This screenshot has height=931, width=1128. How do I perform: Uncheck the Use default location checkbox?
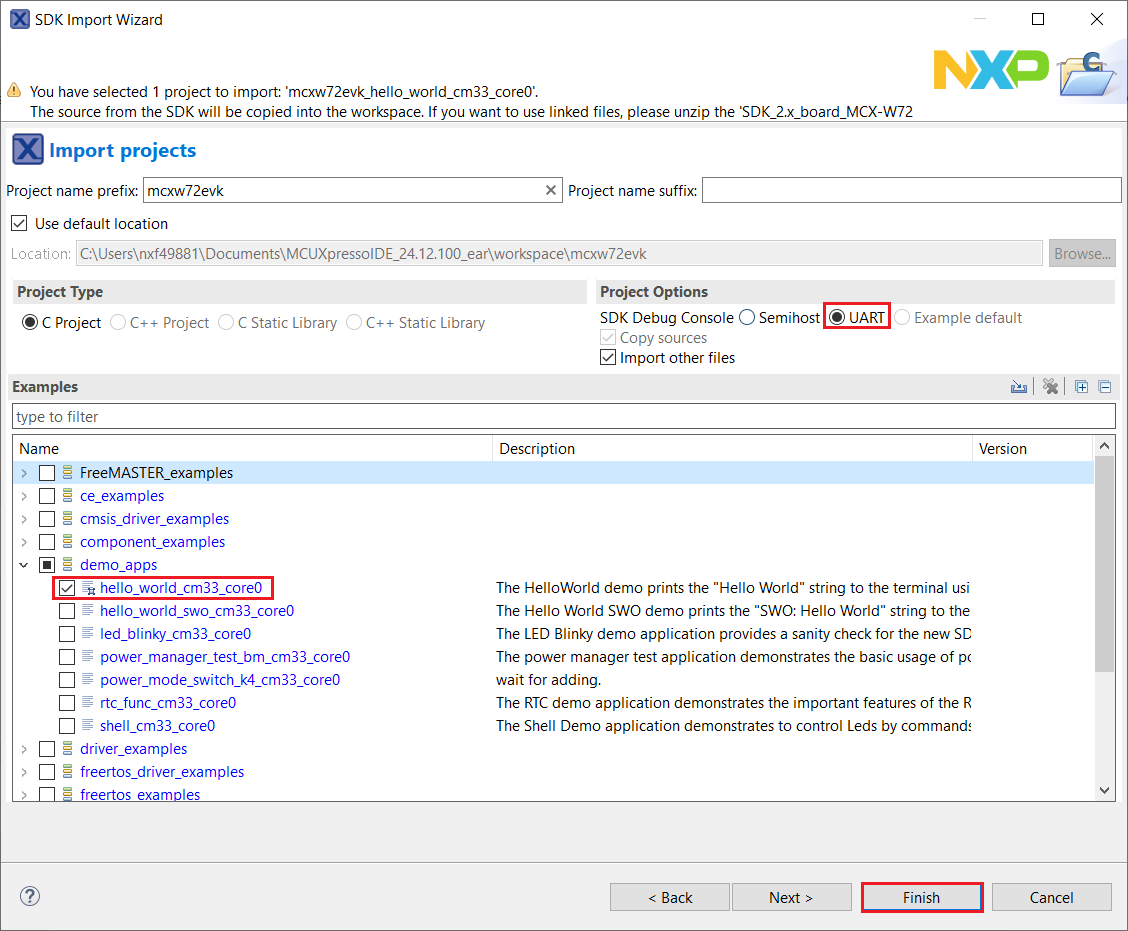tap(19, 223)
